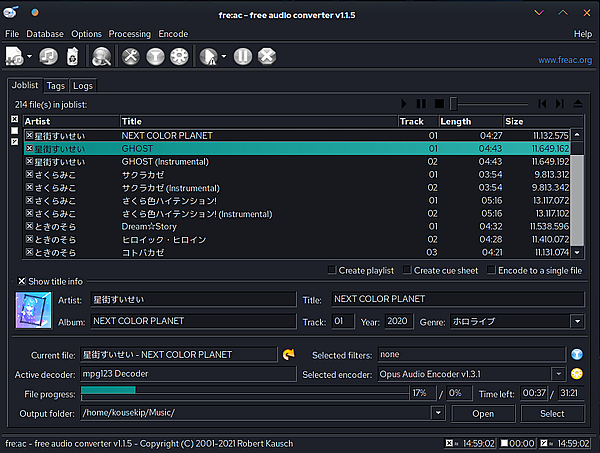Open Encode menu
This screenshot has width=600, height=453.
(173, 34)
